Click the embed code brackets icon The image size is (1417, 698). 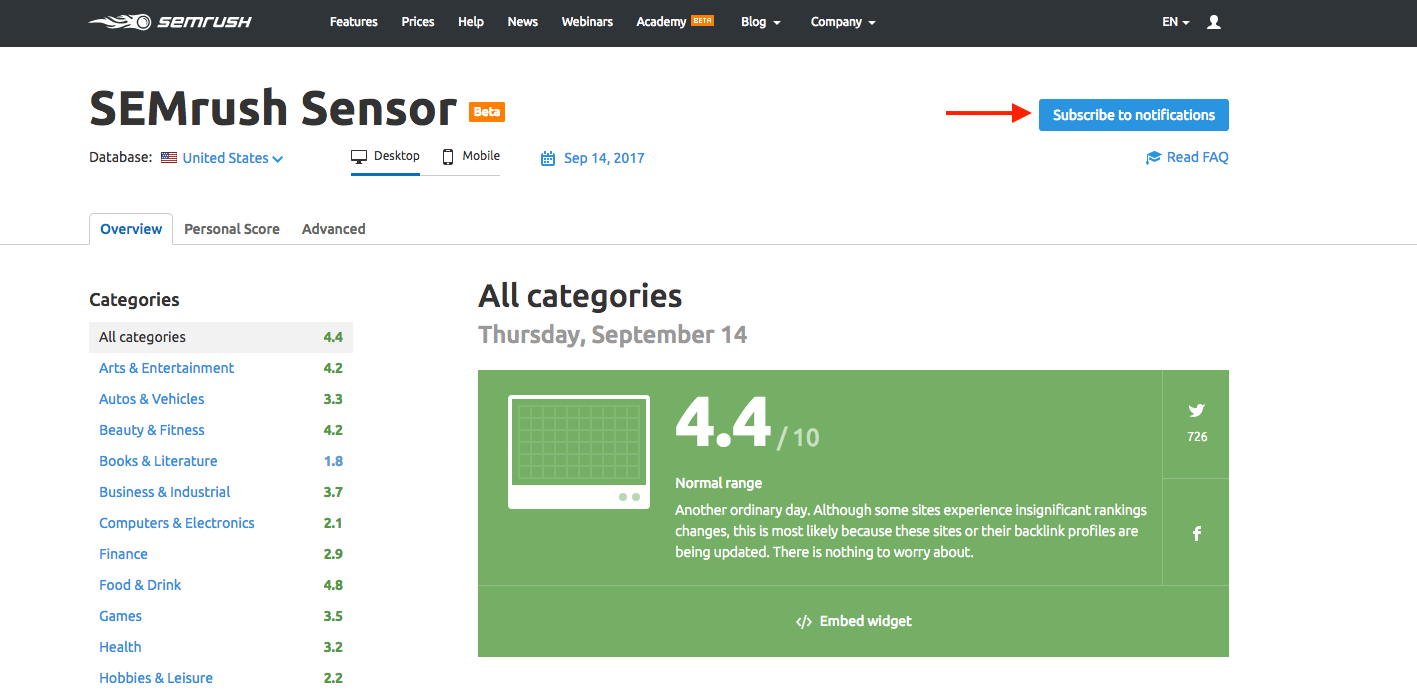coord(803,622)
